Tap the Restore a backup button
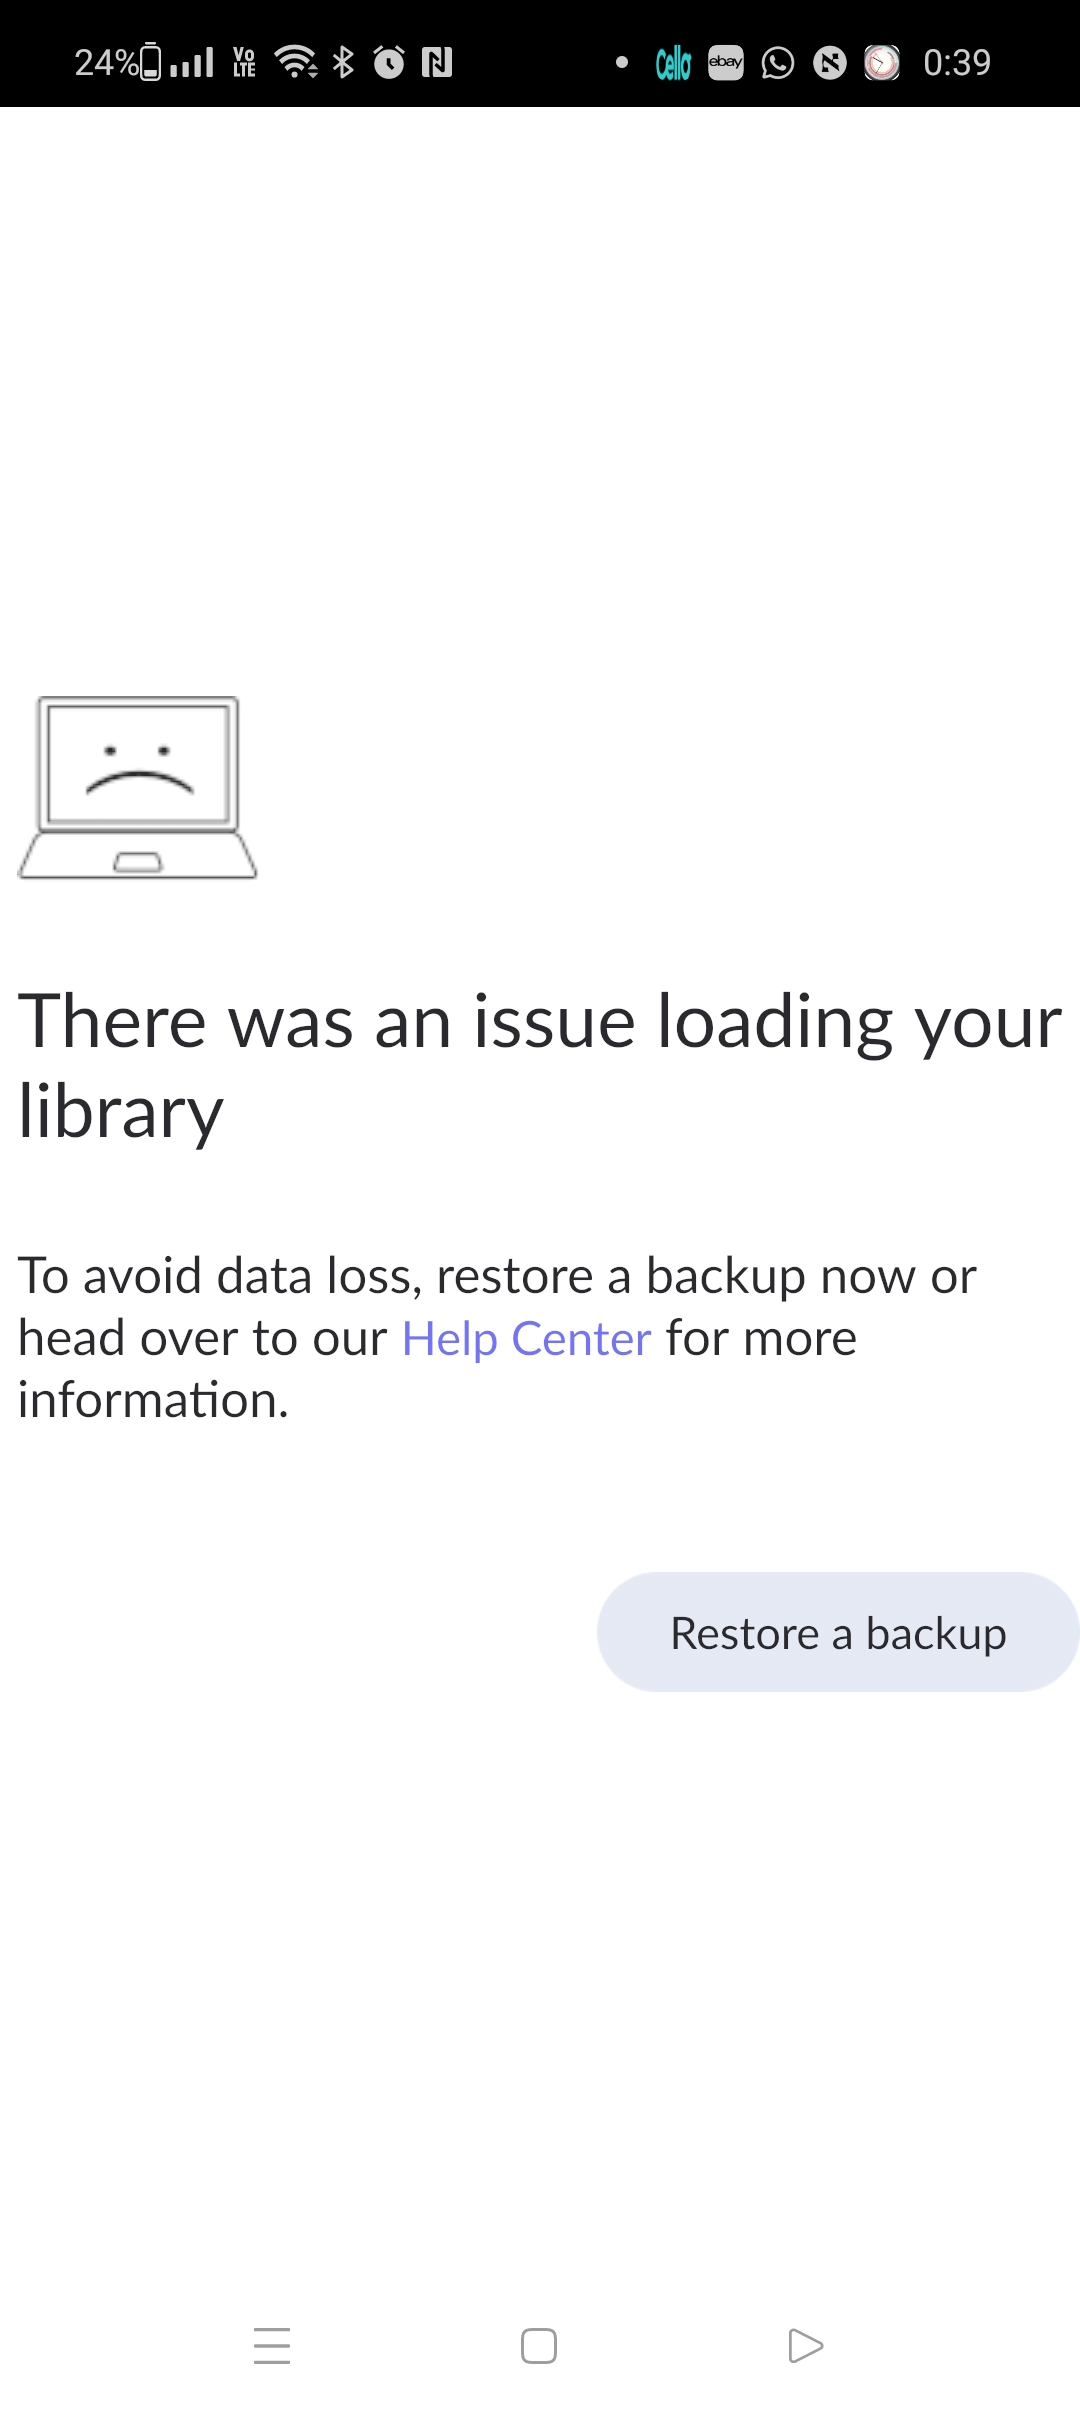The height and width of the screenshot is (2412, 1080). (838, 1632)
